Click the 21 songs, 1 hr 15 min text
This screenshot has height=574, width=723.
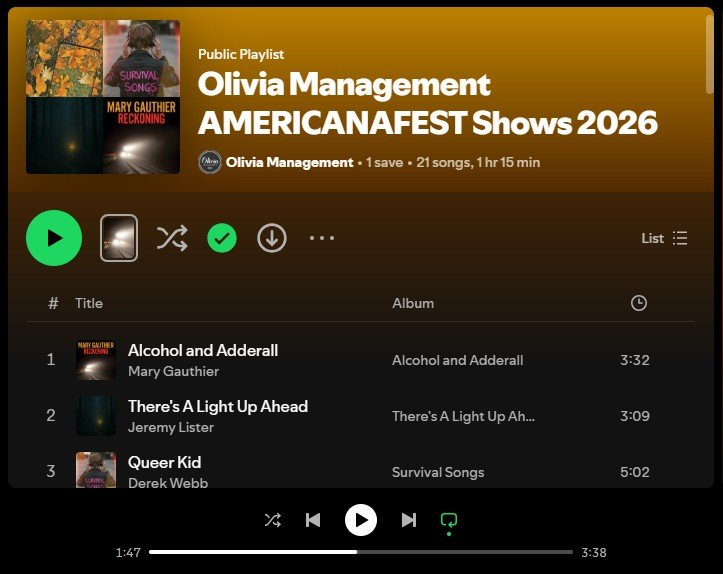click(x=478, y=162)
